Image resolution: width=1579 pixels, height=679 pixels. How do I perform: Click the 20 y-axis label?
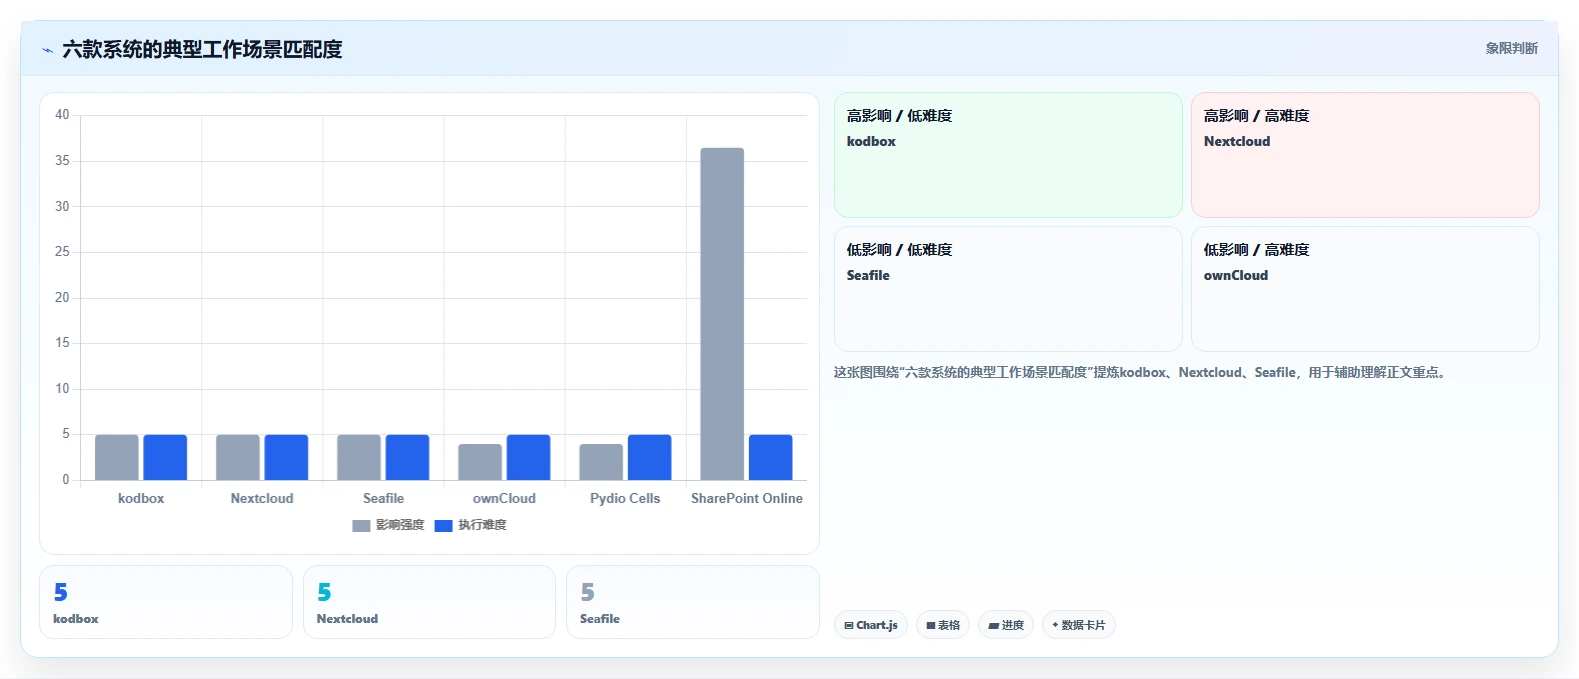tap(62, 297)
